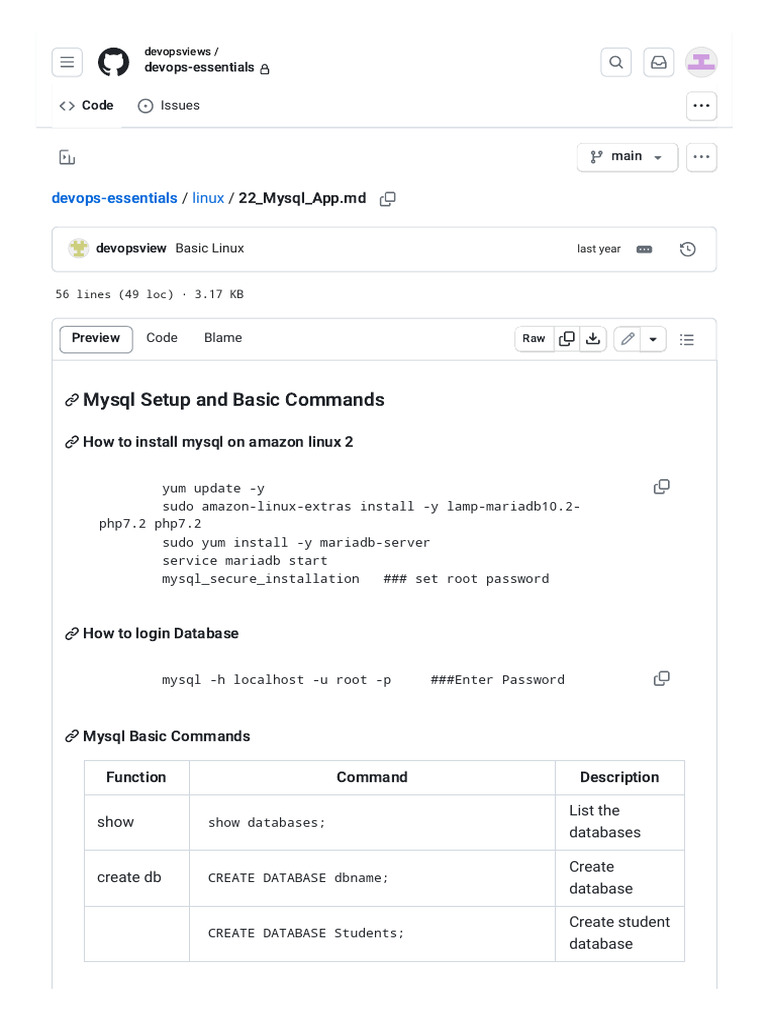Copy raw file contents
This screenshot has width=768, height=1024.
[x=567, y=339]
